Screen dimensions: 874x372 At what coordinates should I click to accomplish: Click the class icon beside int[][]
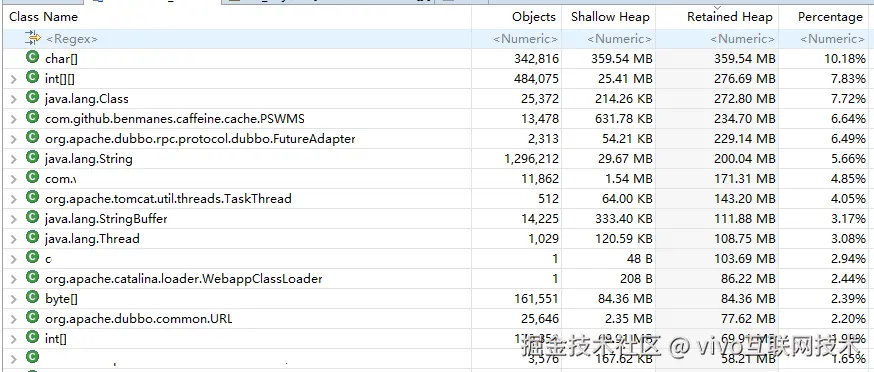click(x=32, y=78)
